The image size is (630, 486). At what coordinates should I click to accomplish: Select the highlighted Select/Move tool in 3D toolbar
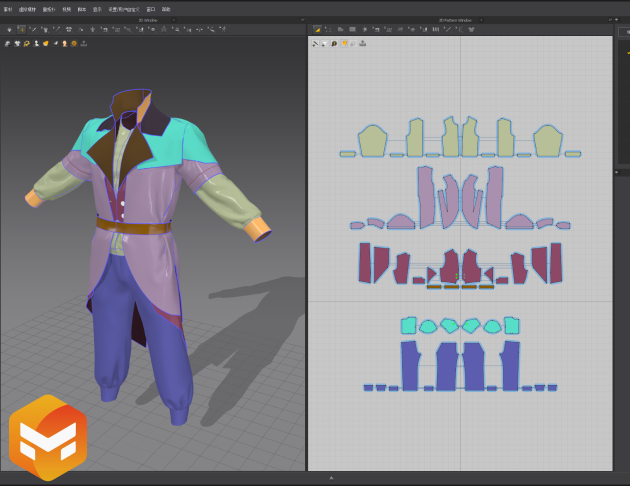[20, 30]
